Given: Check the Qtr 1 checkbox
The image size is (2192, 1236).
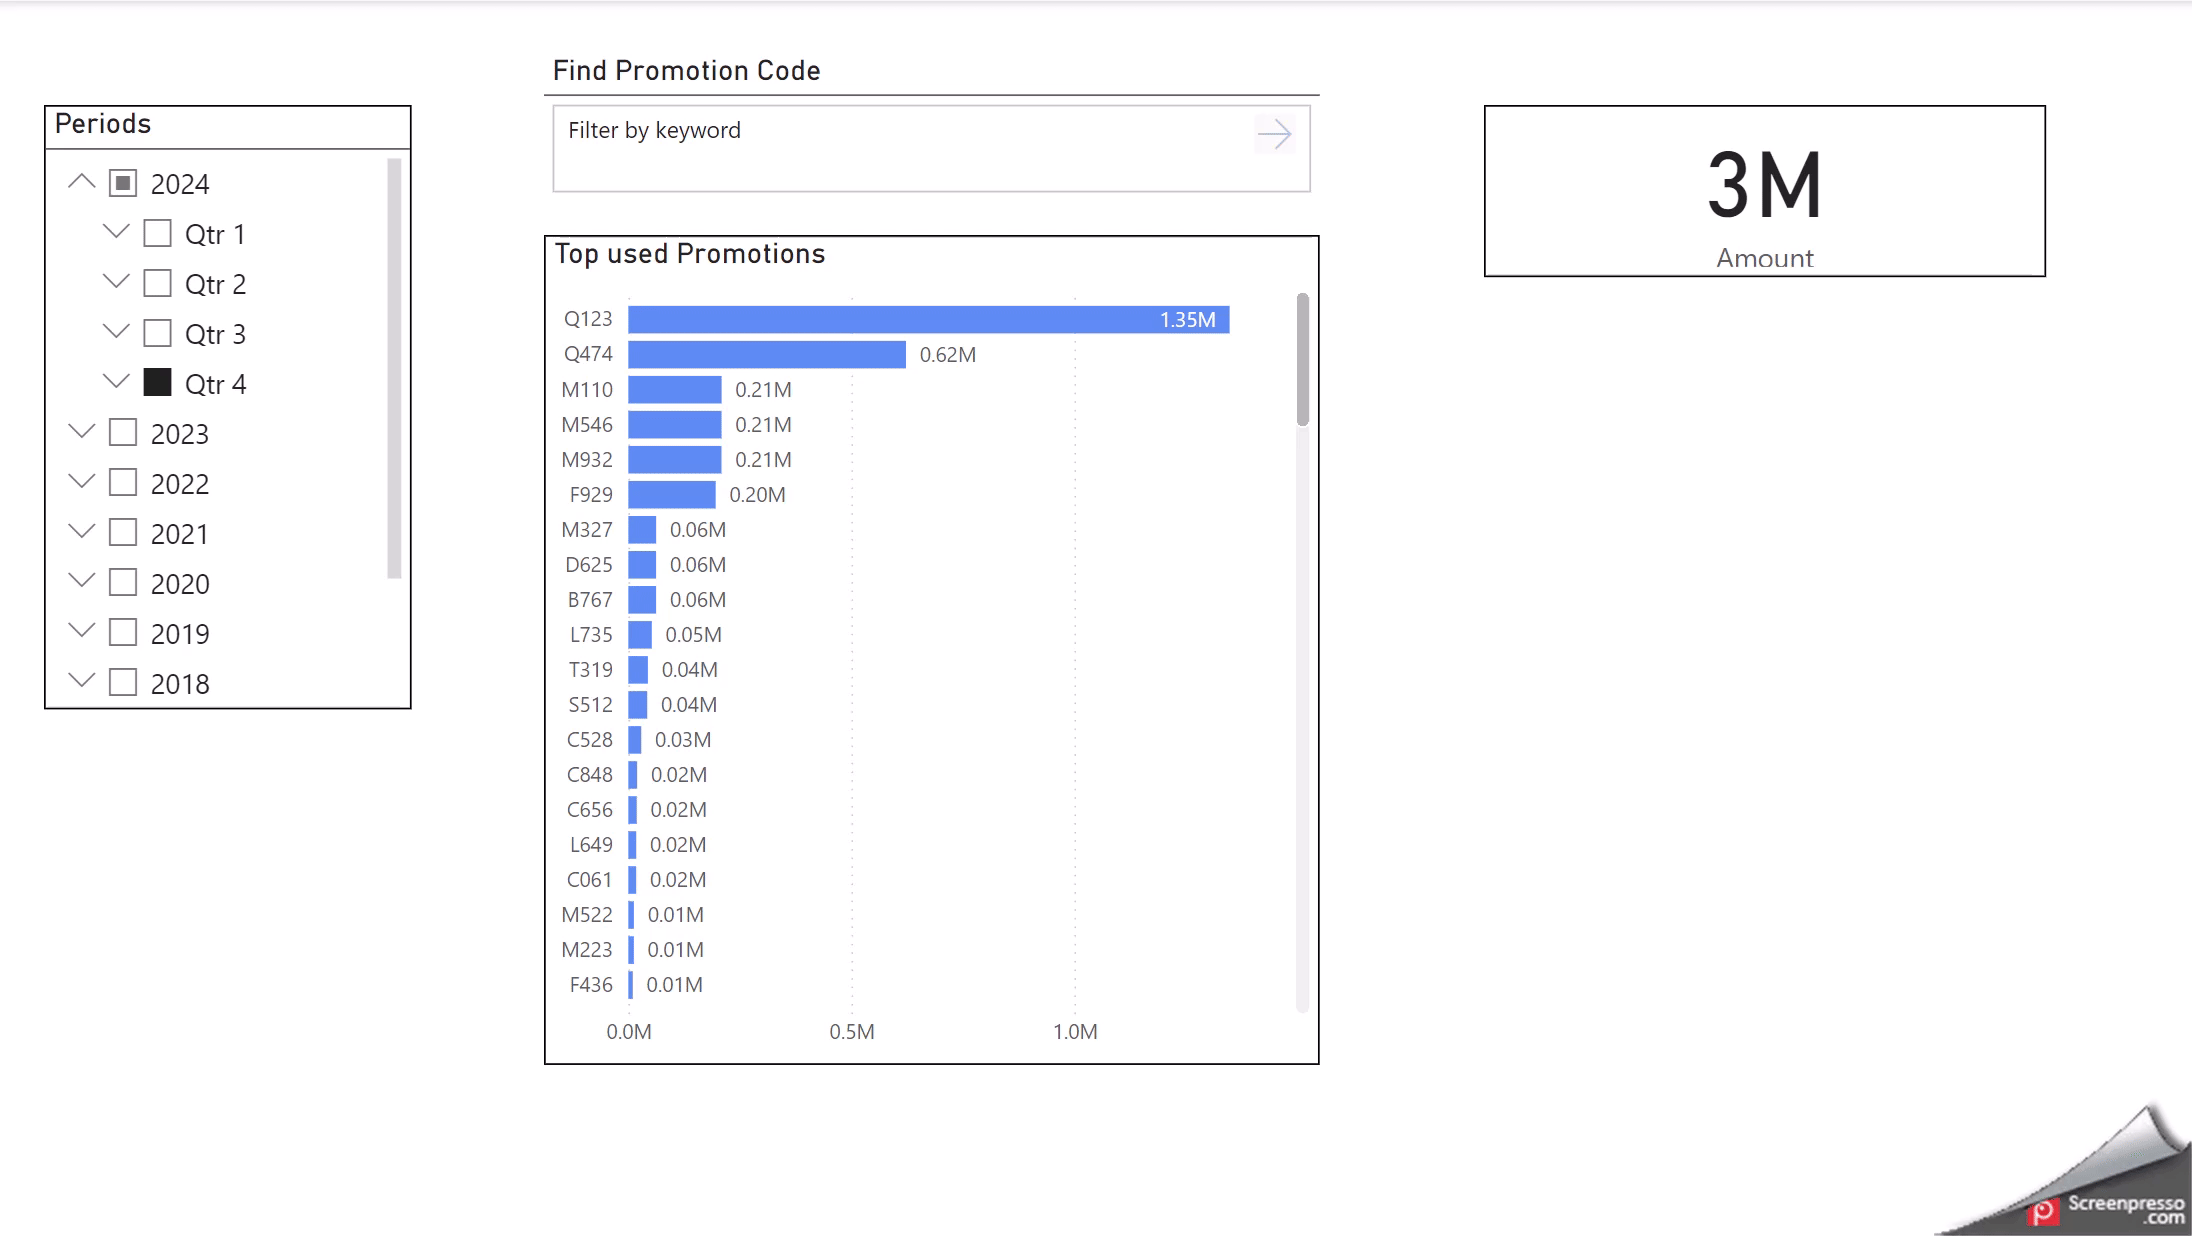Looking at the screenshot, I should tap(158, 234).
